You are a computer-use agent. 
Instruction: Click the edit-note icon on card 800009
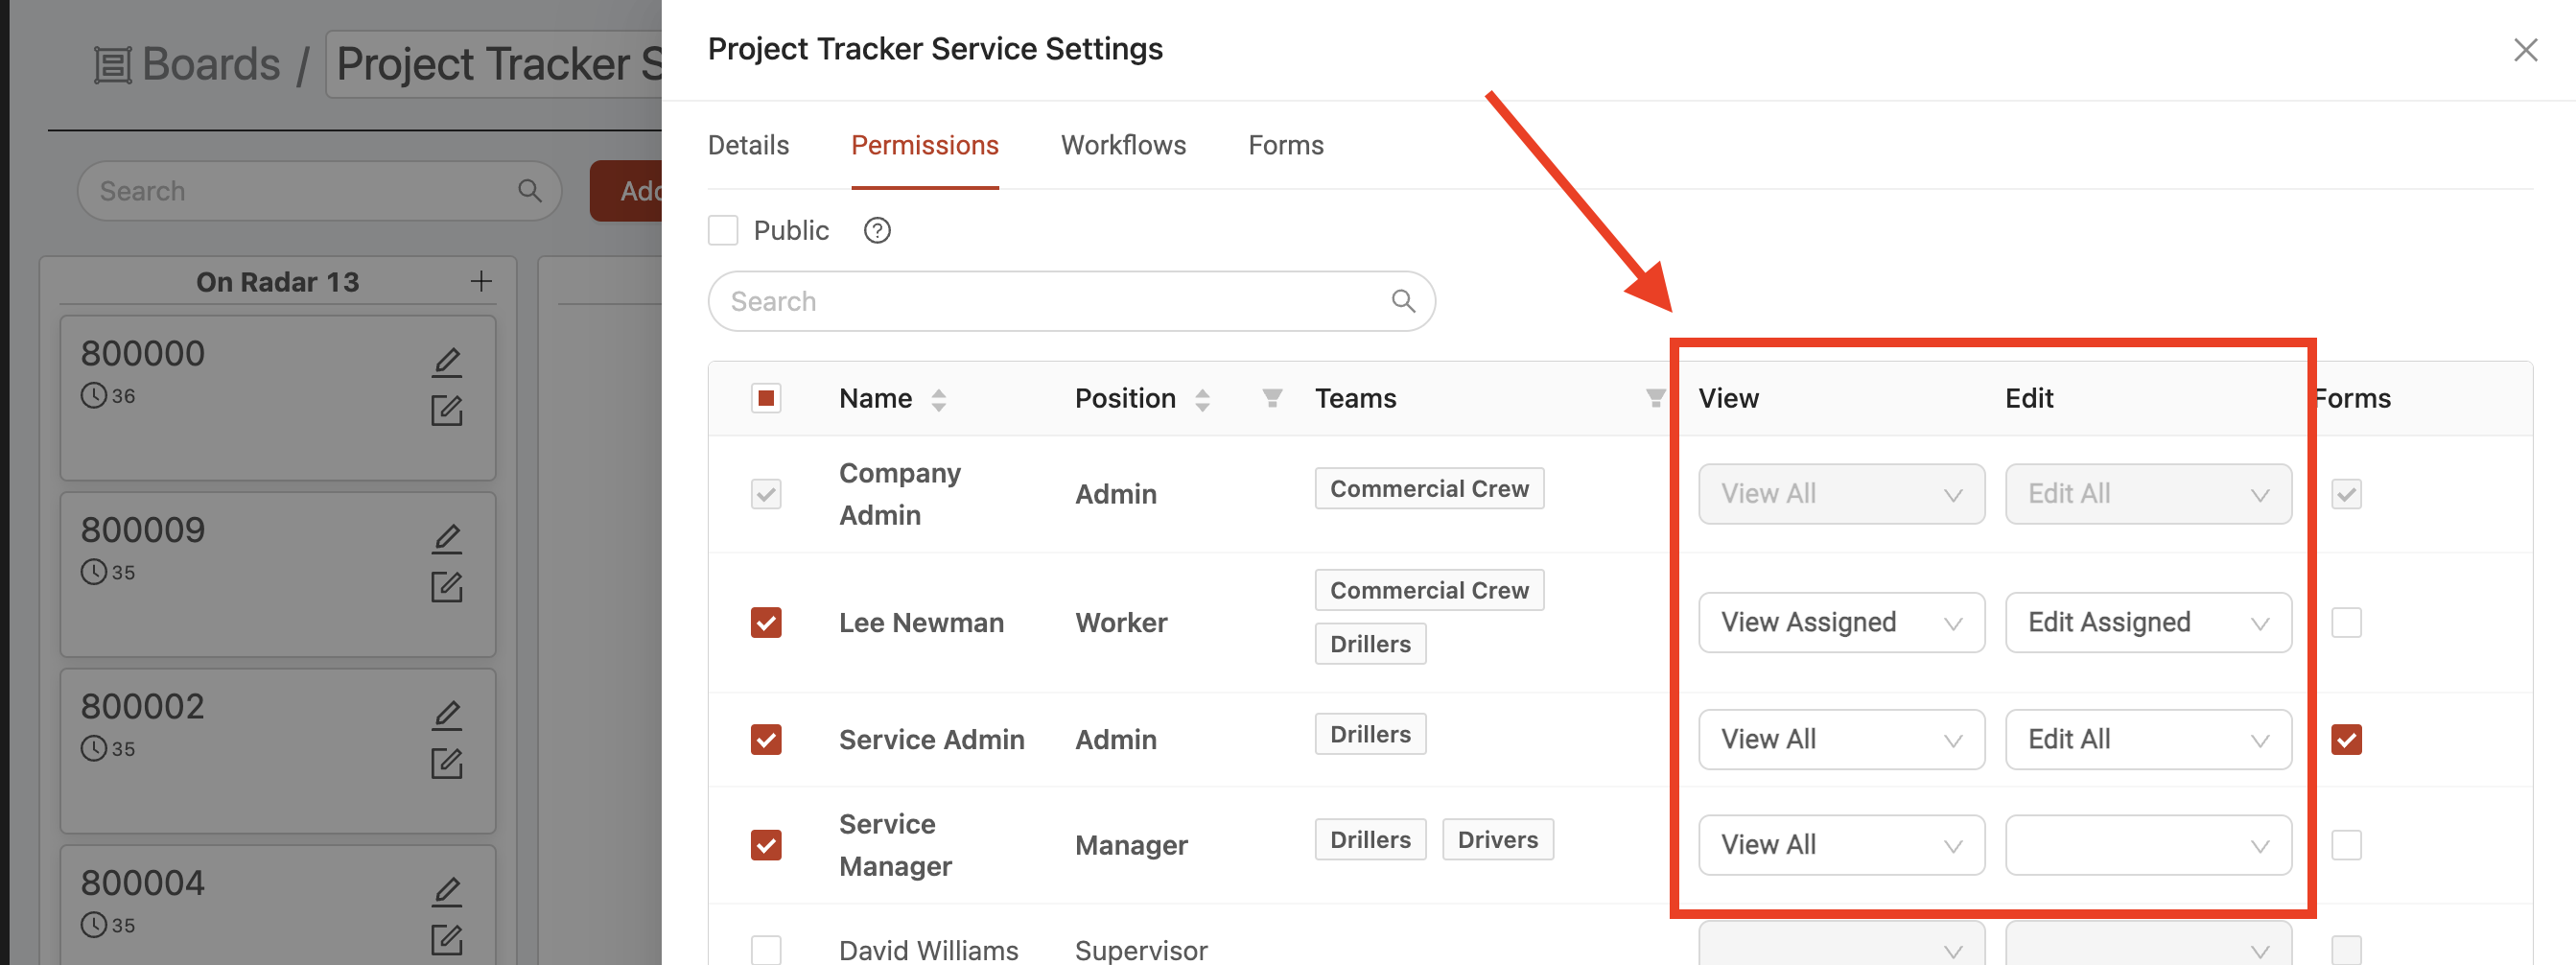447,587
